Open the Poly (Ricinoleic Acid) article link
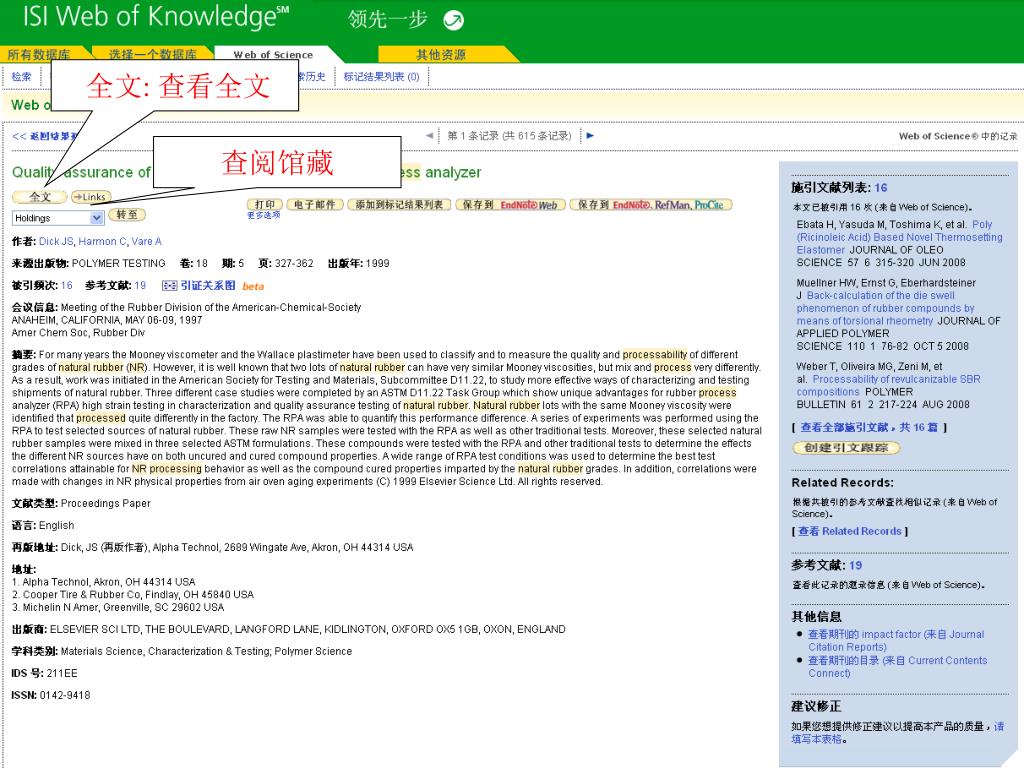This screenshot has height=768, width=1024. coord(899,237)
